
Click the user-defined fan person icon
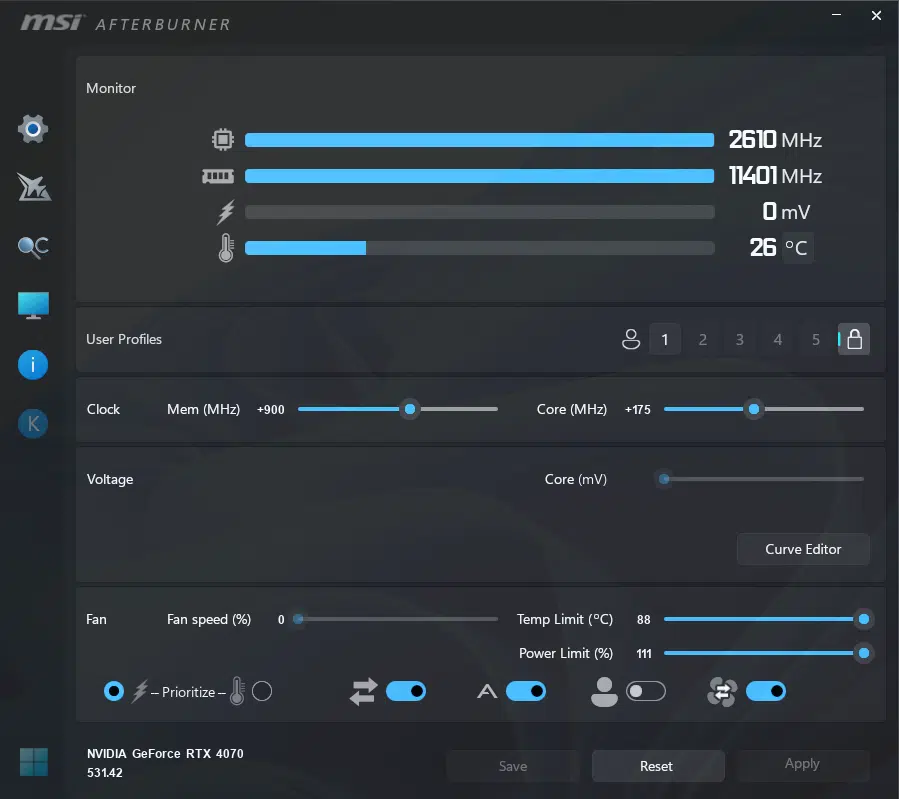604,692
